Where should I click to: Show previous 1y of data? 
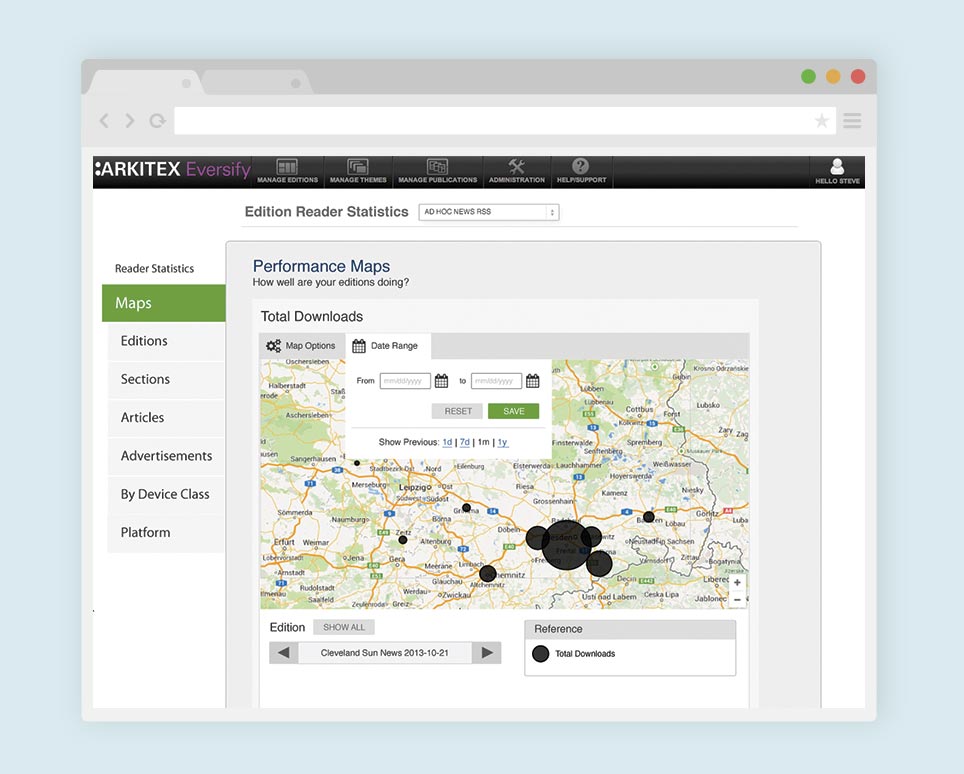(502, 442)
